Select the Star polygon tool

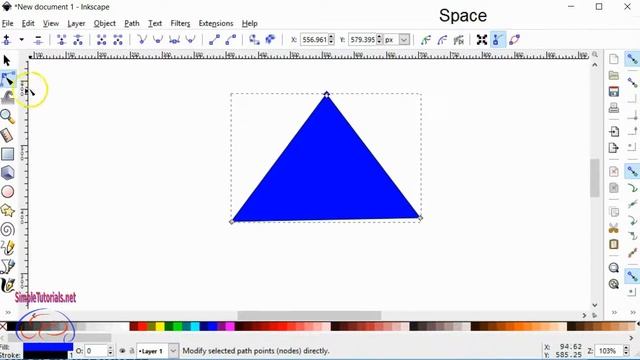(7, 210)
